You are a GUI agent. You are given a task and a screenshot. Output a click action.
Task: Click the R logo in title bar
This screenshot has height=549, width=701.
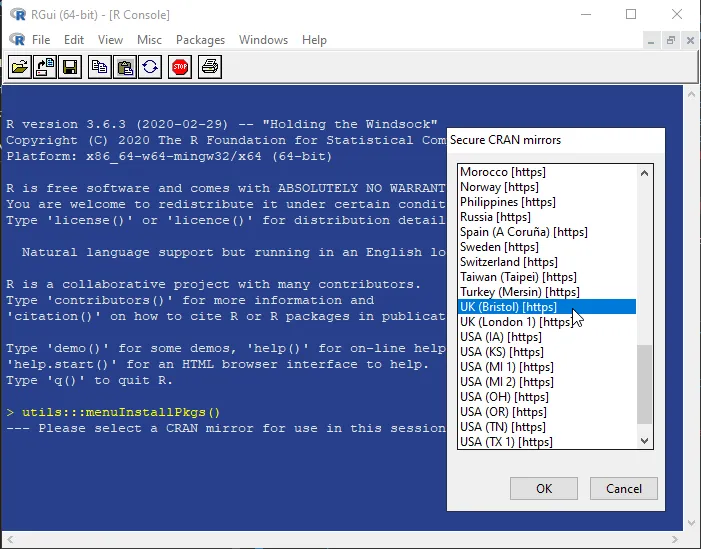tap(18, 14)
